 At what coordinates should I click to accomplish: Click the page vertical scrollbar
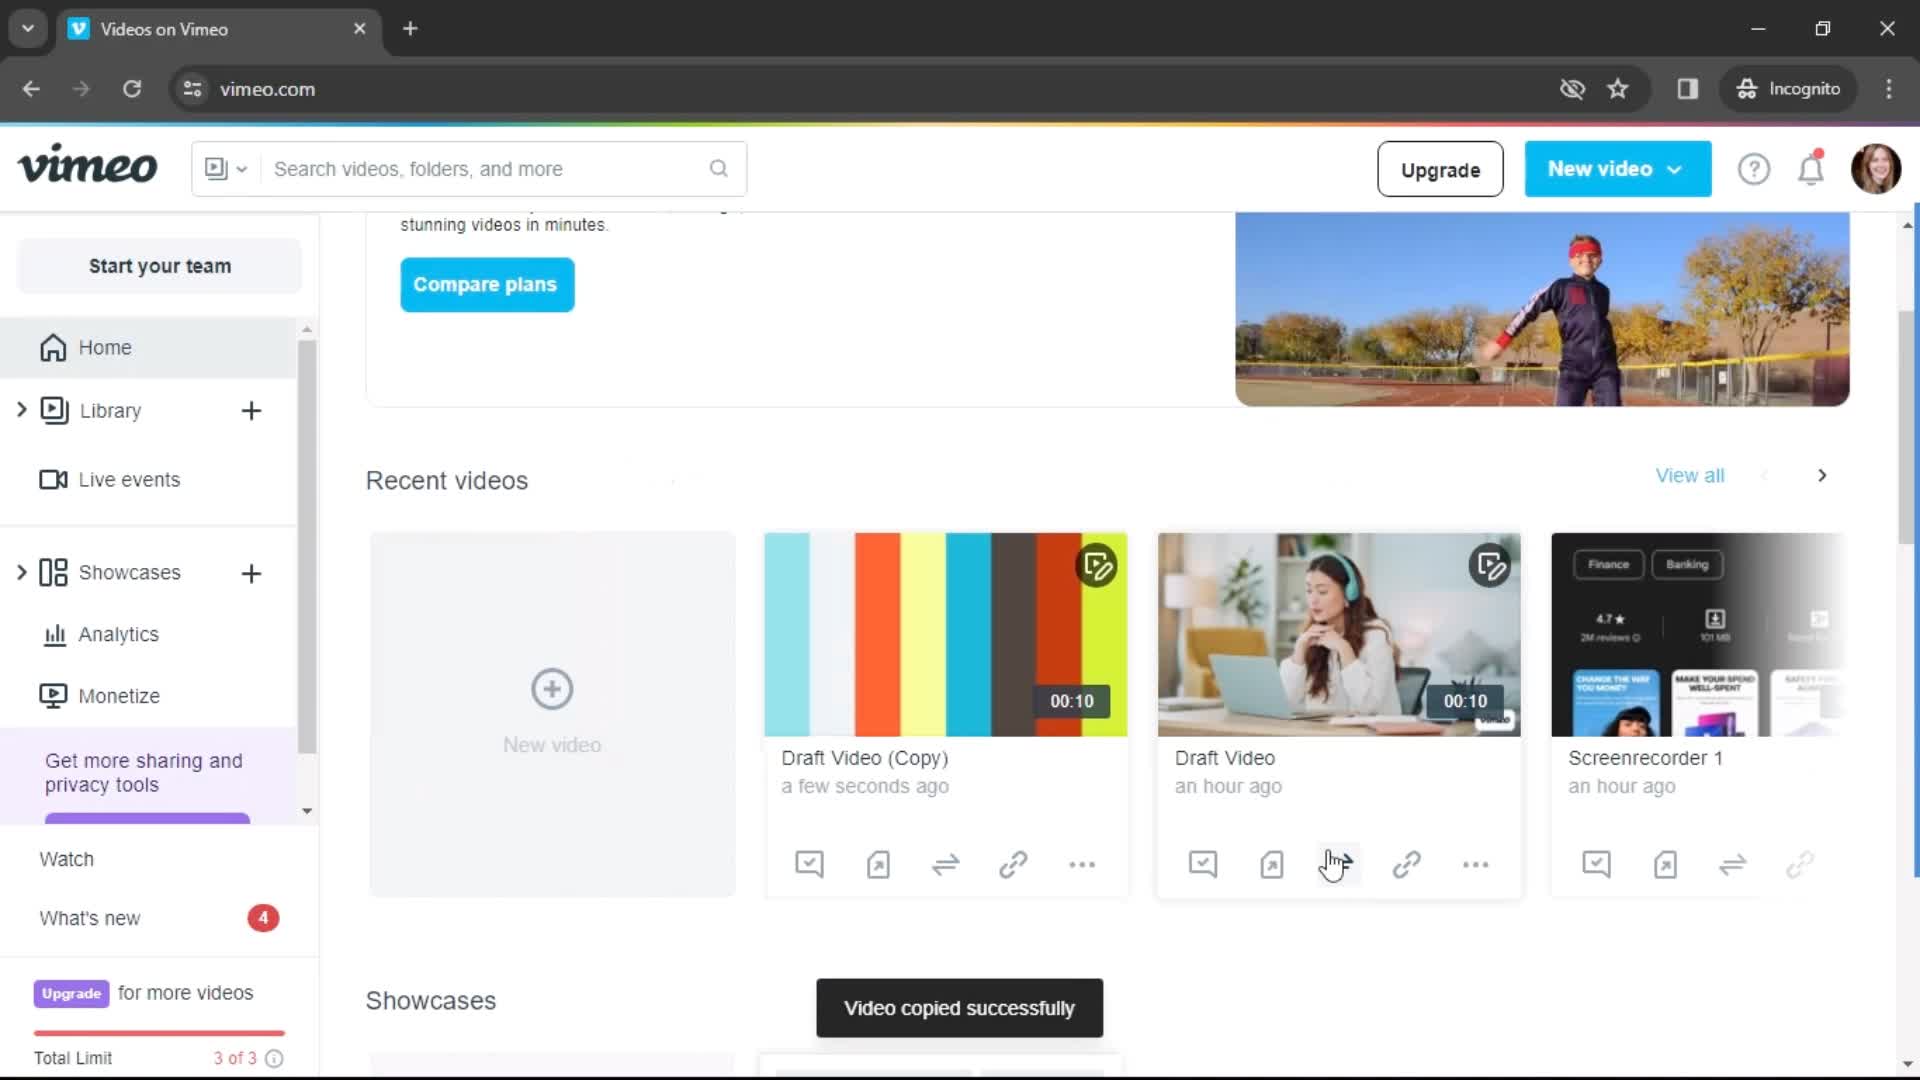(x=1907, y=428)
